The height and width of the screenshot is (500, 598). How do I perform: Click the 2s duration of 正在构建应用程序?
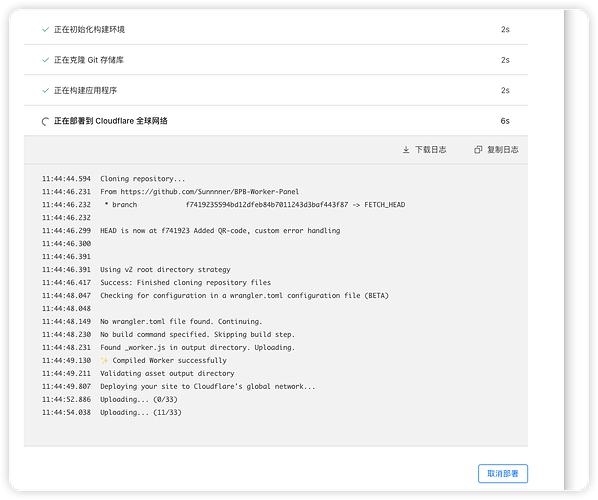(505, 90)
